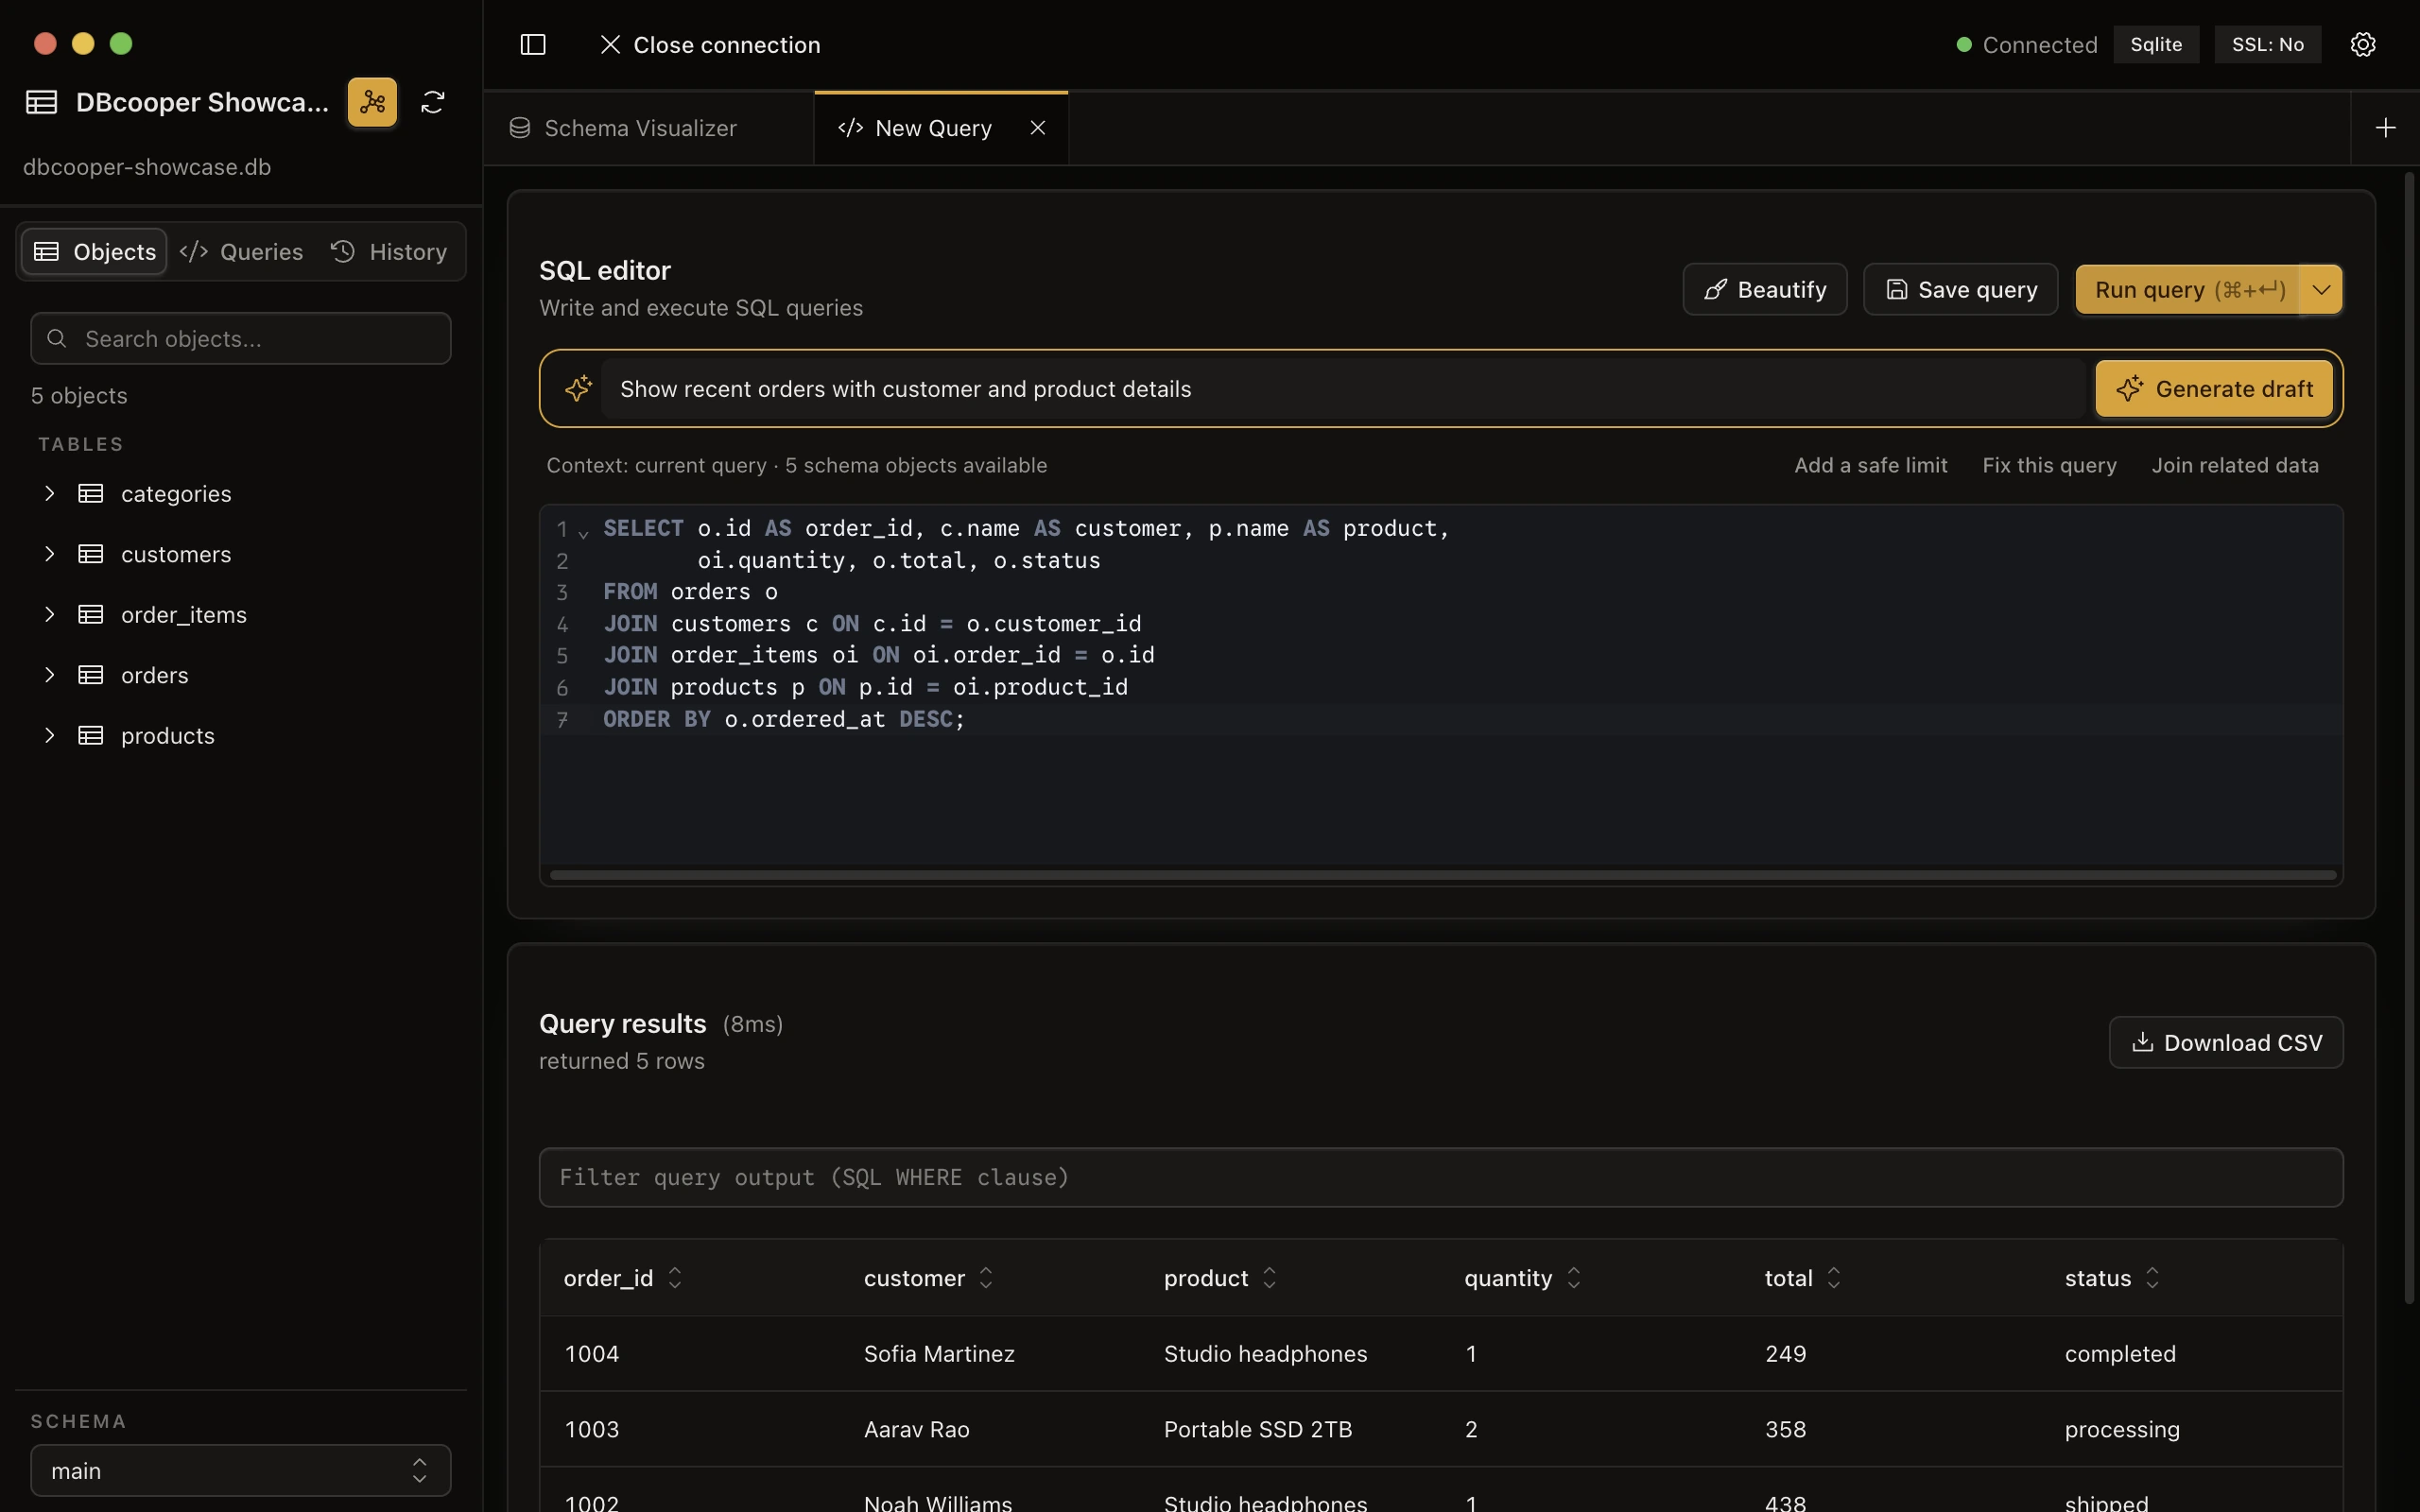Run the query
The image size is (2420, 1512).
[2188, 290]
